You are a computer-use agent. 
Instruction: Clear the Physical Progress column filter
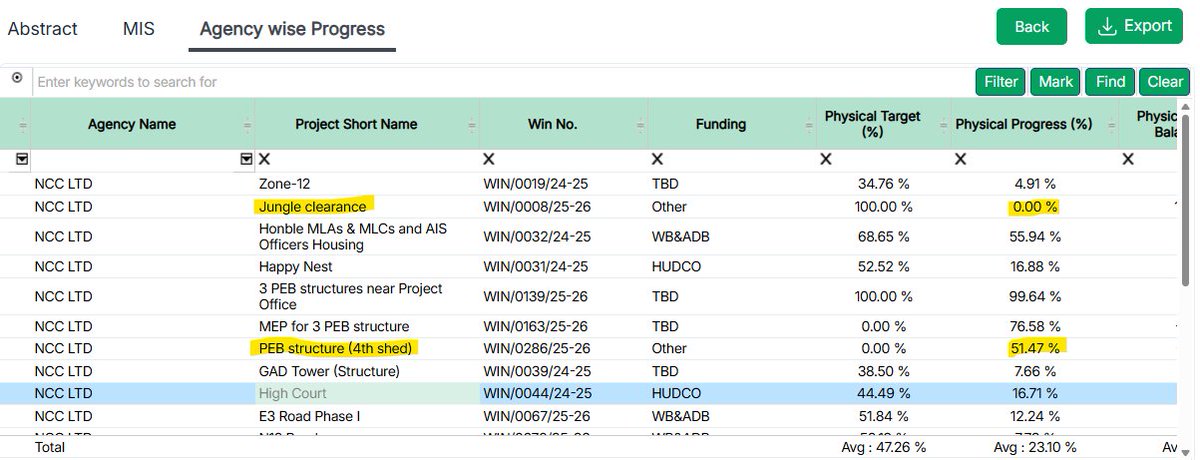pyautogui.click(x=960, y=159)
